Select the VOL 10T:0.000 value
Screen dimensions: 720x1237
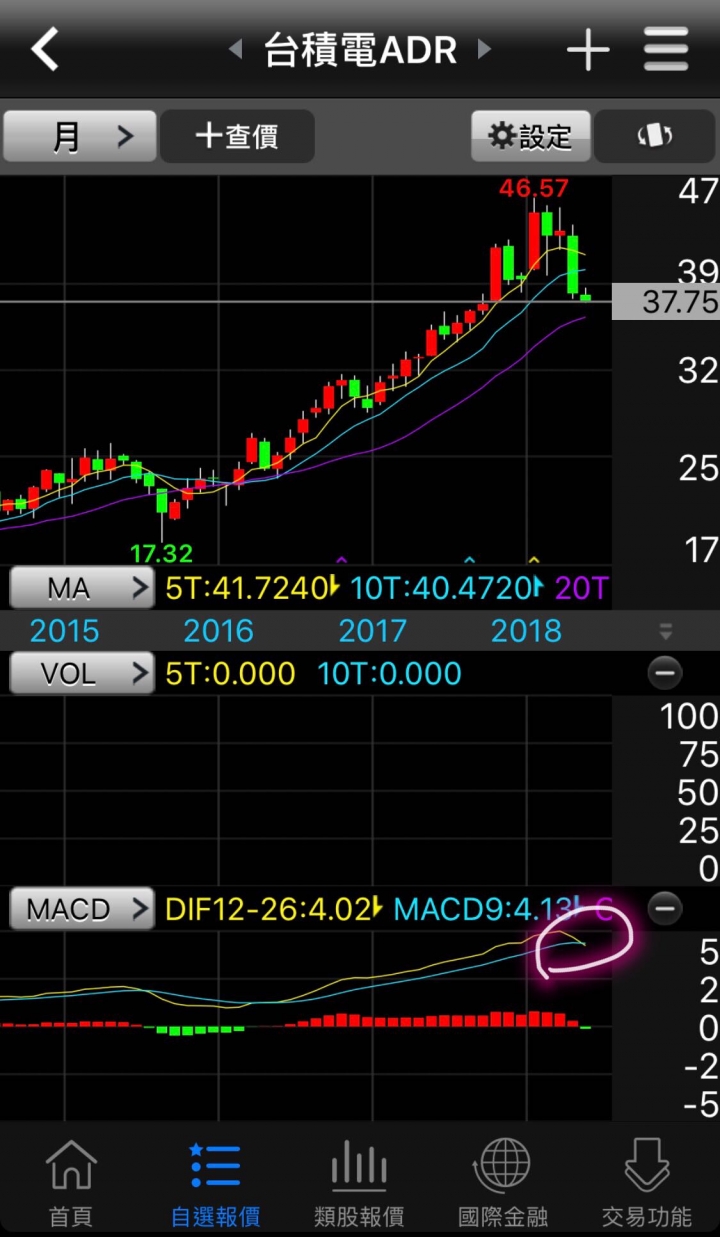[x=390, y=673]
